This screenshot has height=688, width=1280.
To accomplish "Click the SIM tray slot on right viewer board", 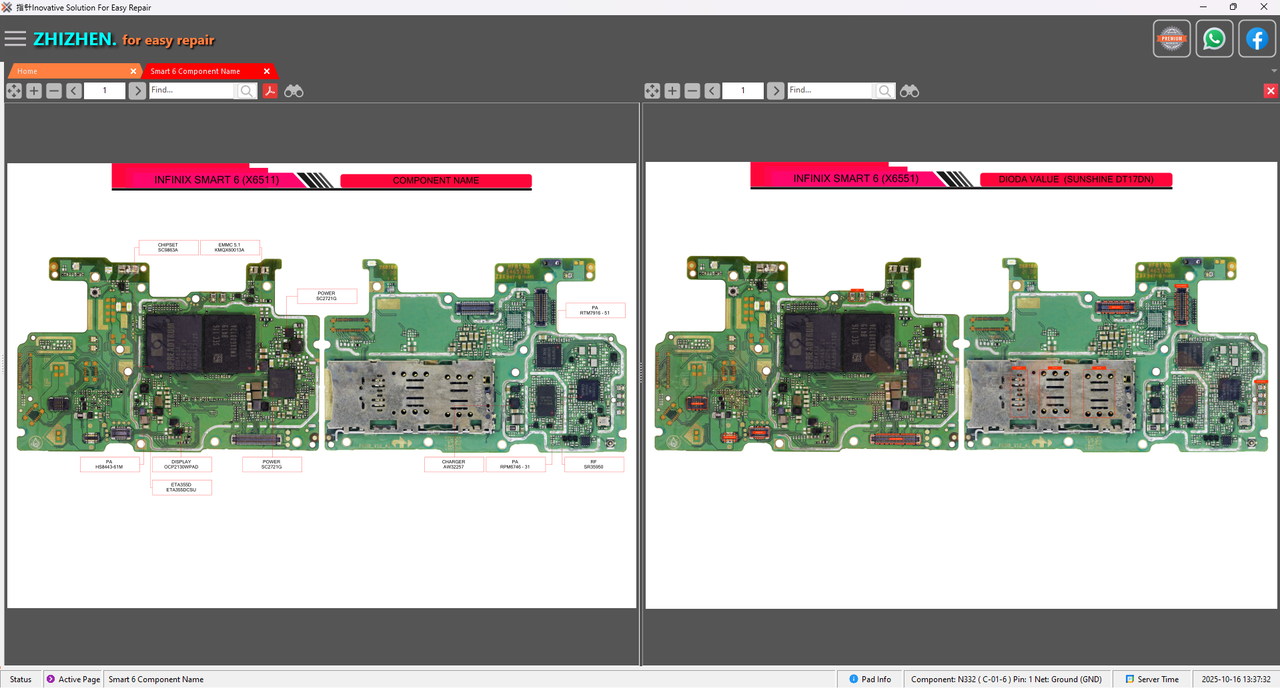I will pyautogui.click(x=1050, y=397).
